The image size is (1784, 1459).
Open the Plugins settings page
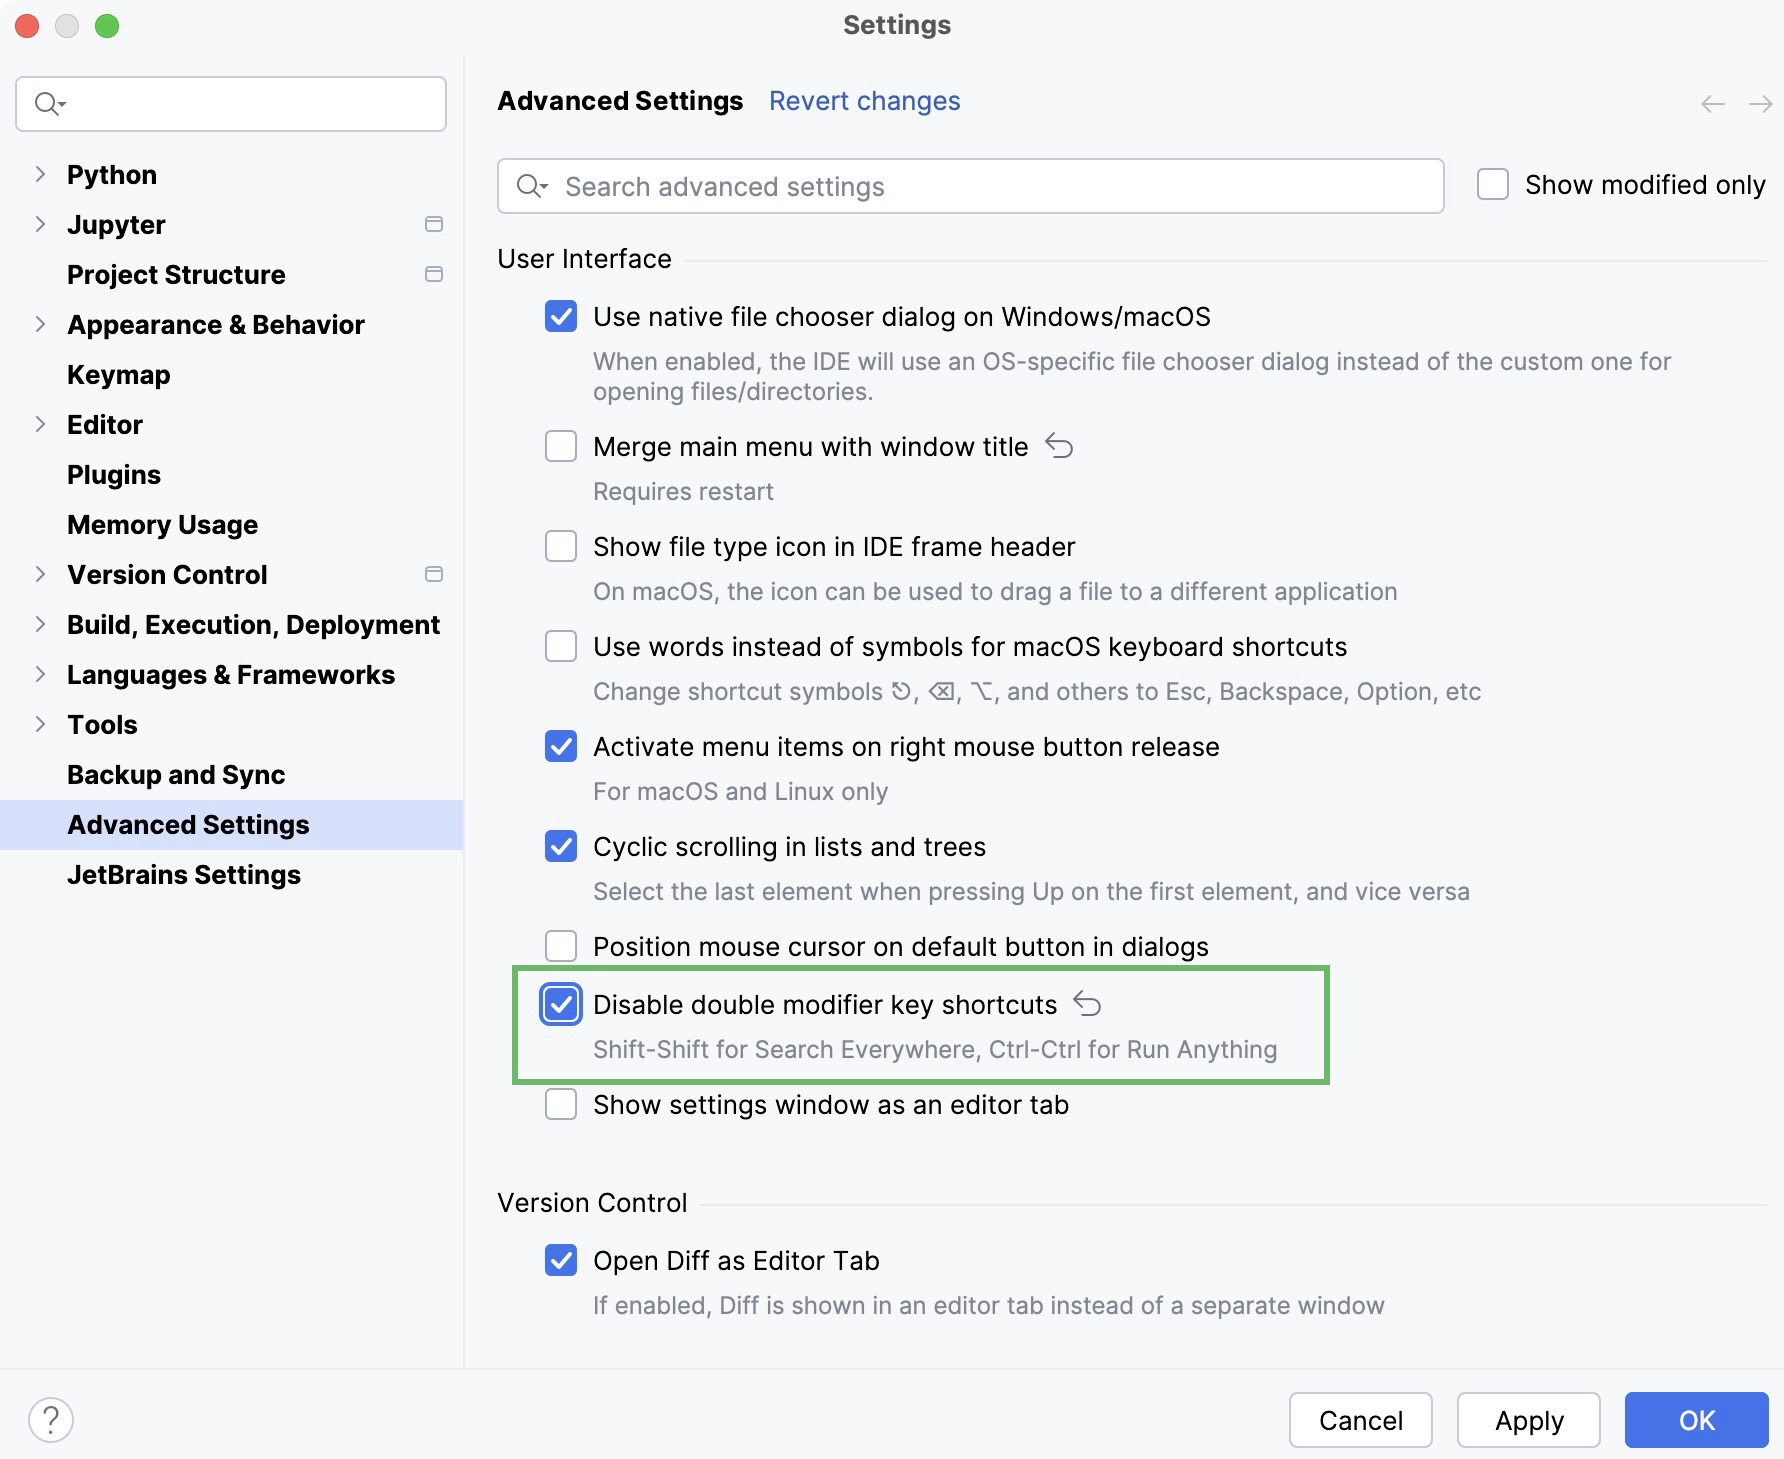(x=114, y=474)
